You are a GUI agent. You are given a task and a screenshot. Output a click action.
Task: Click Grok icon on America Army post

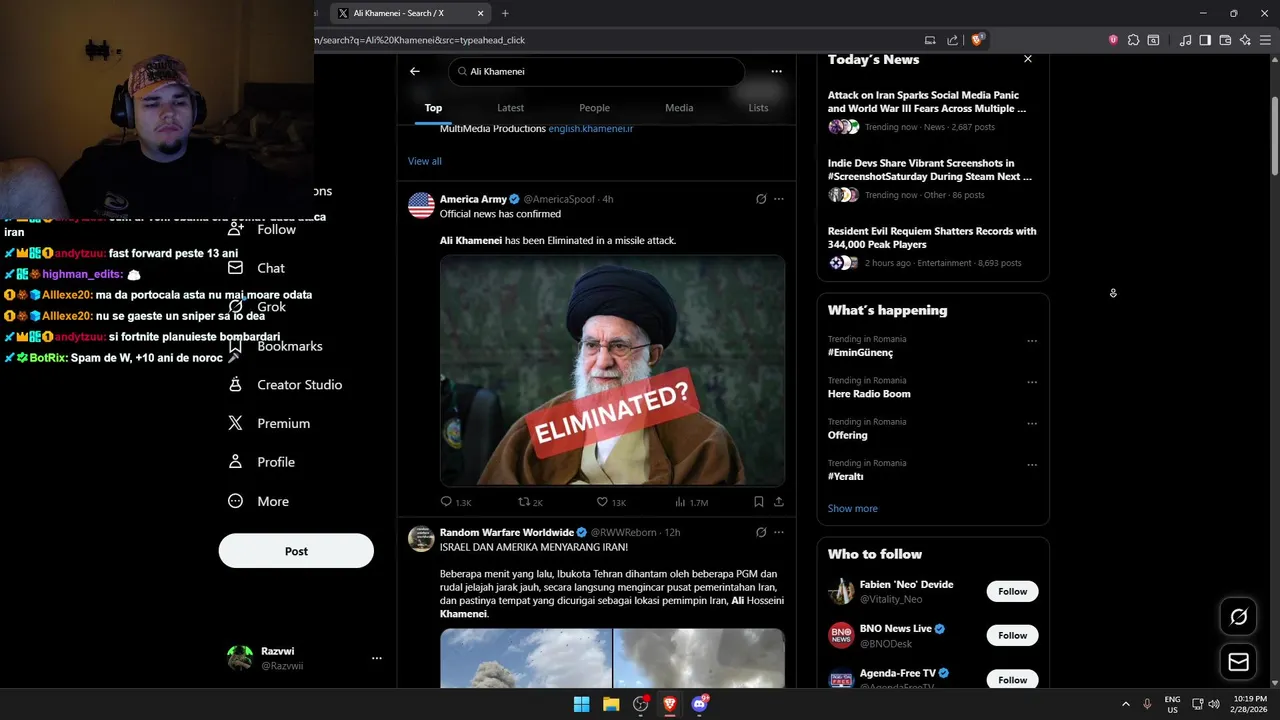761,199
